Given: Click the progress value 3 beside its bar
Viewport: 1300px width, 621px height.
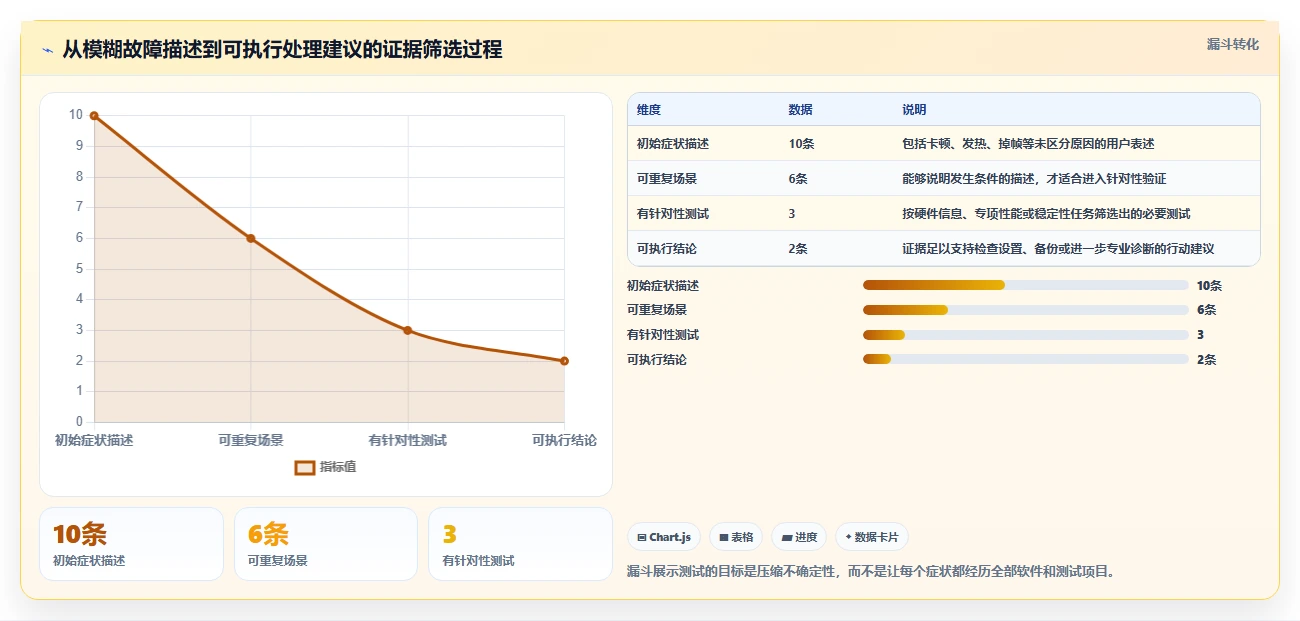Looking at the screenshot, I should [x=1200, y=335].
